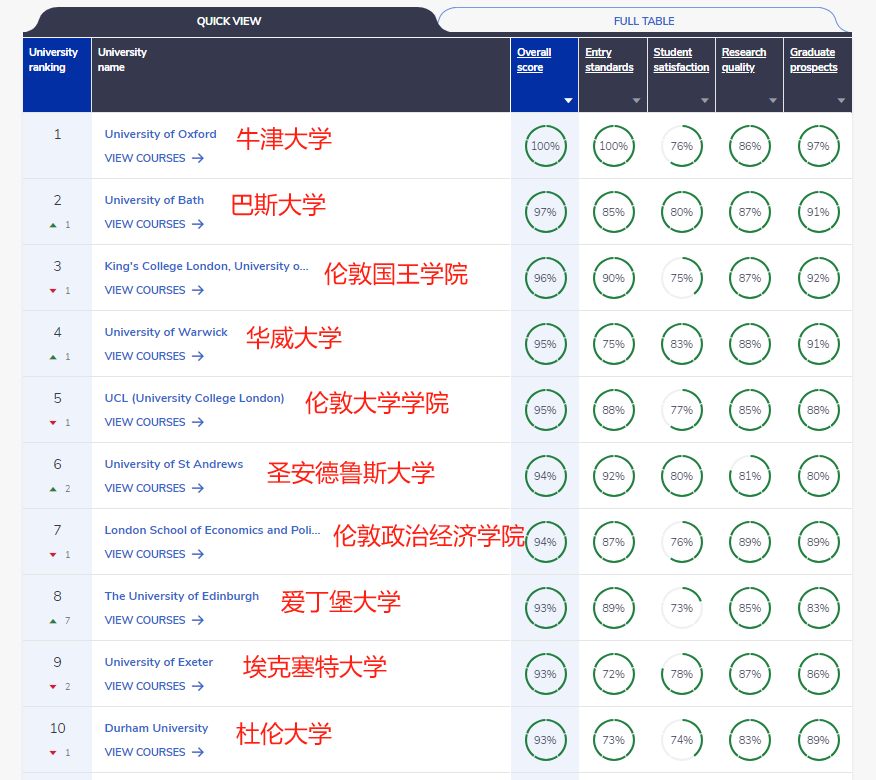
Task: Open the University of St Andrews link
Action: [174, 464]
